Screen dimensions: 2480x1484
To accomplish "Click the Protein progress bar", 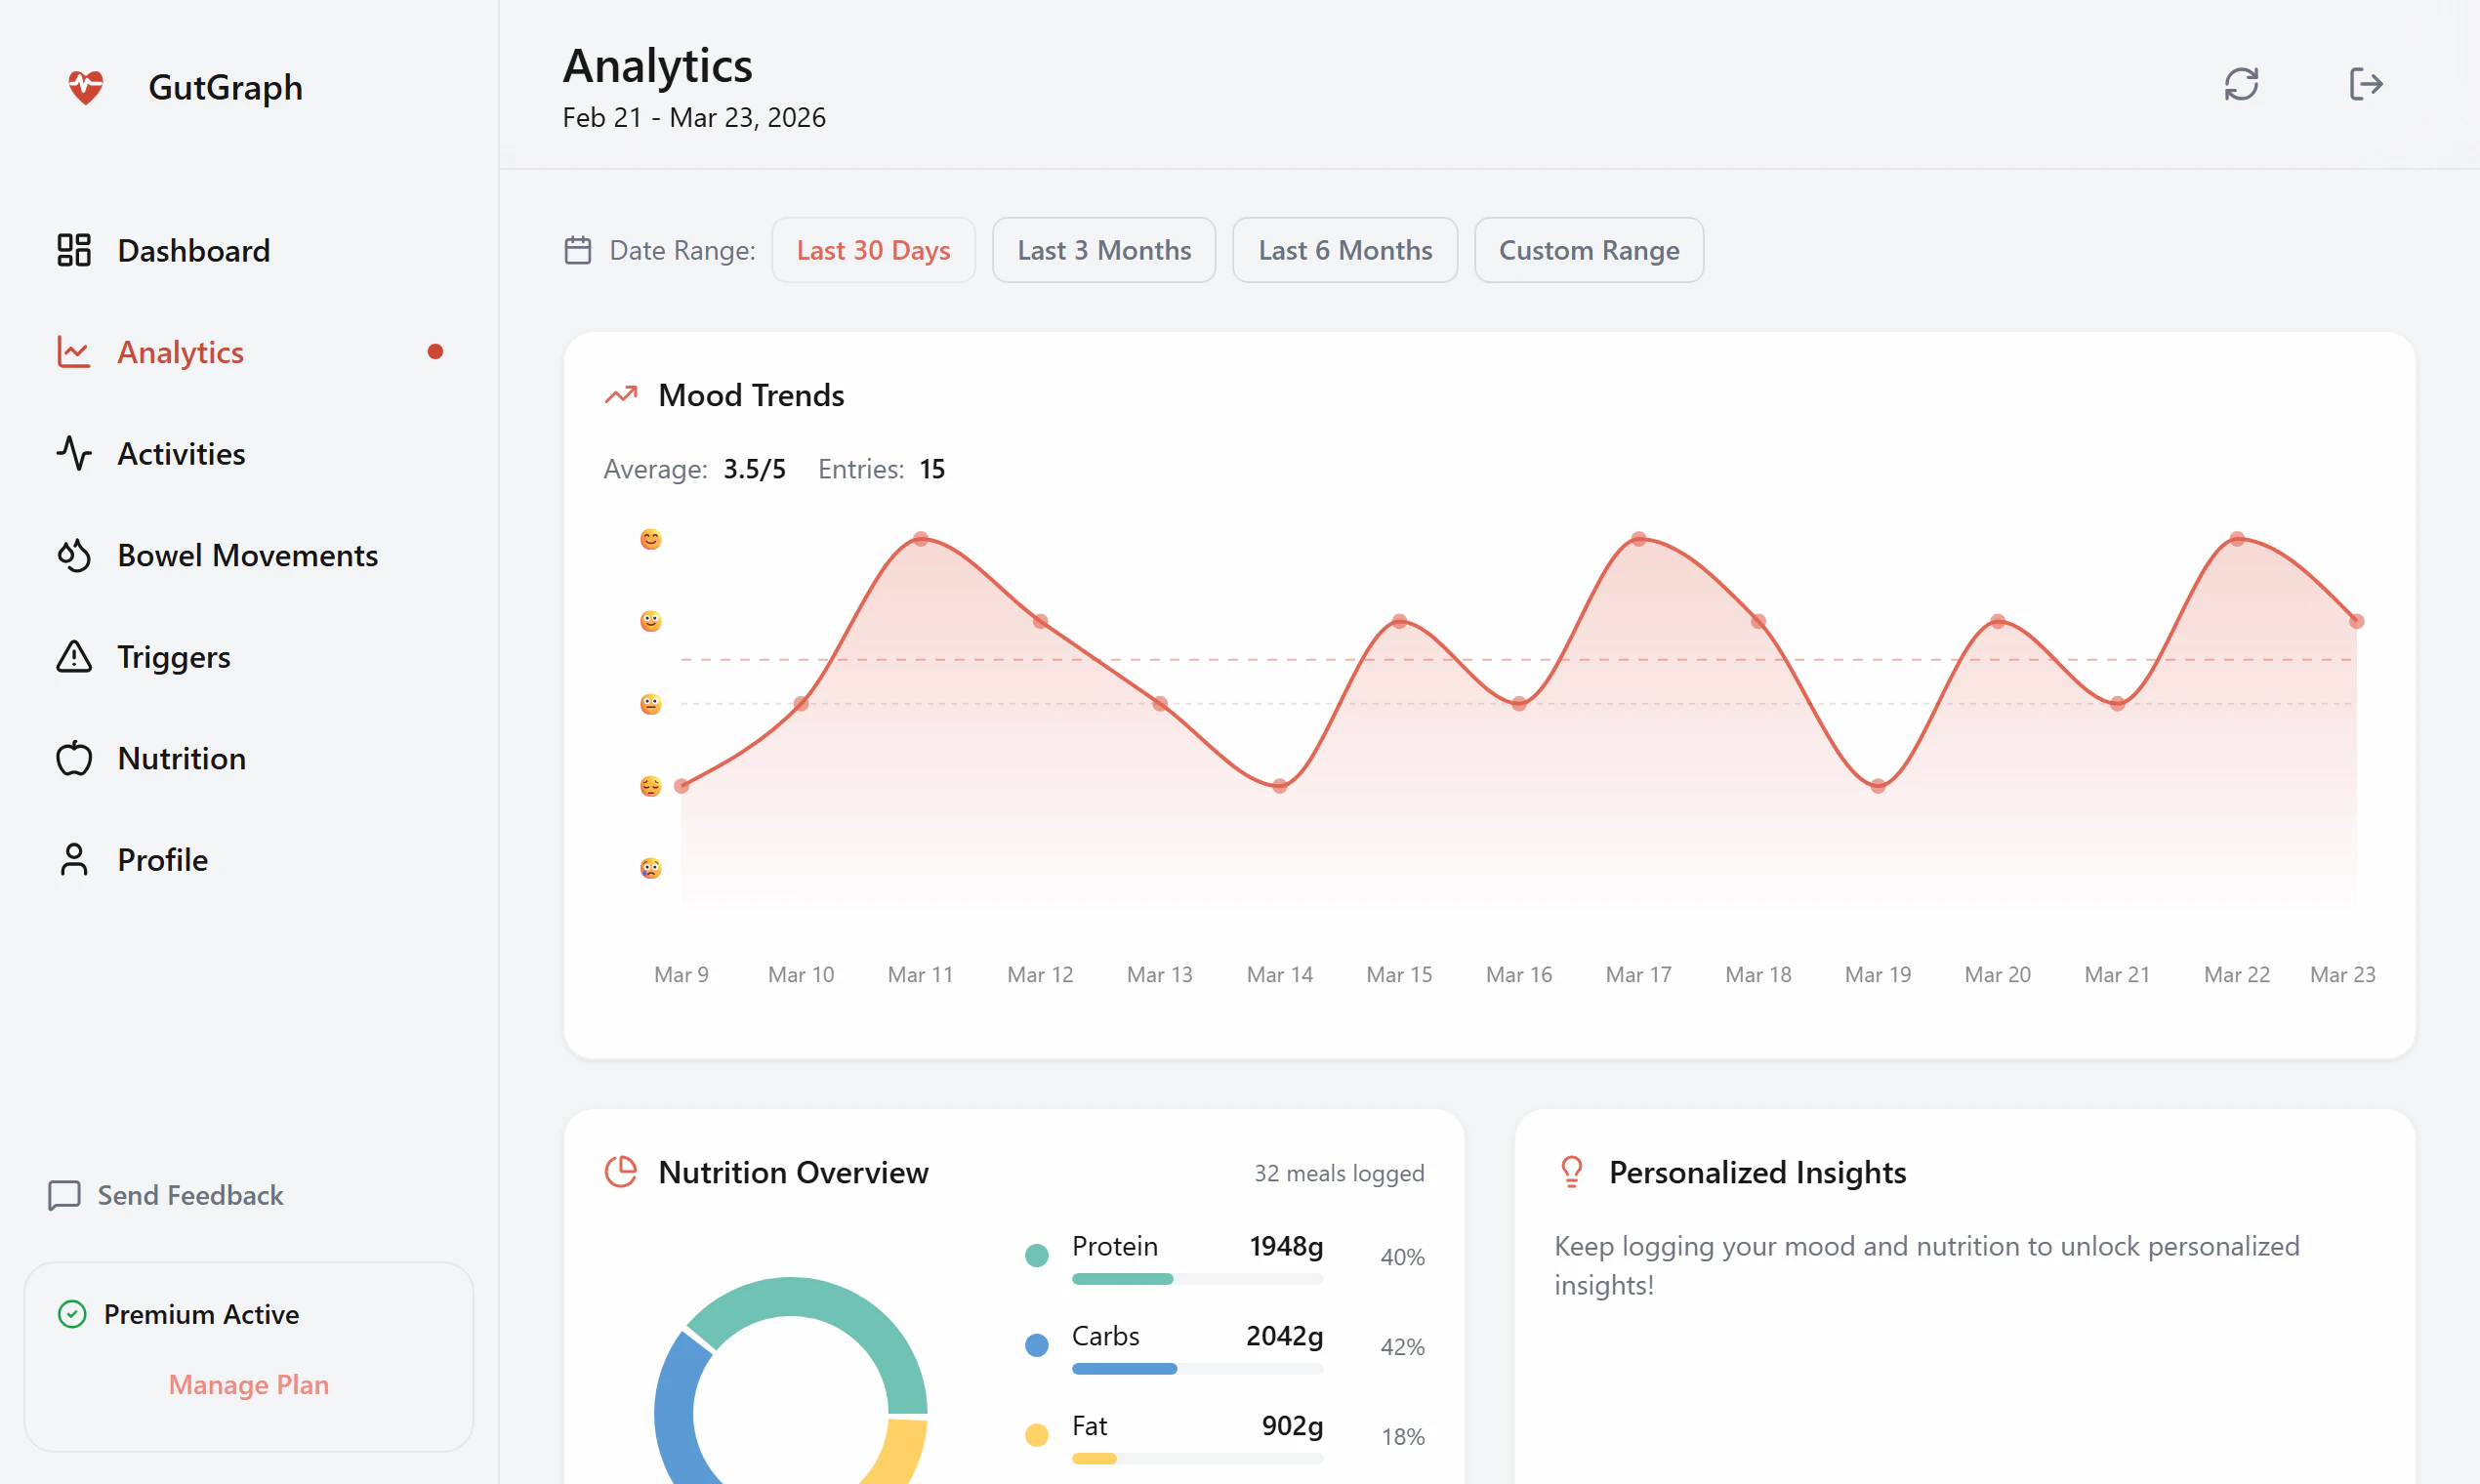I will (x=1197, y=1278).
